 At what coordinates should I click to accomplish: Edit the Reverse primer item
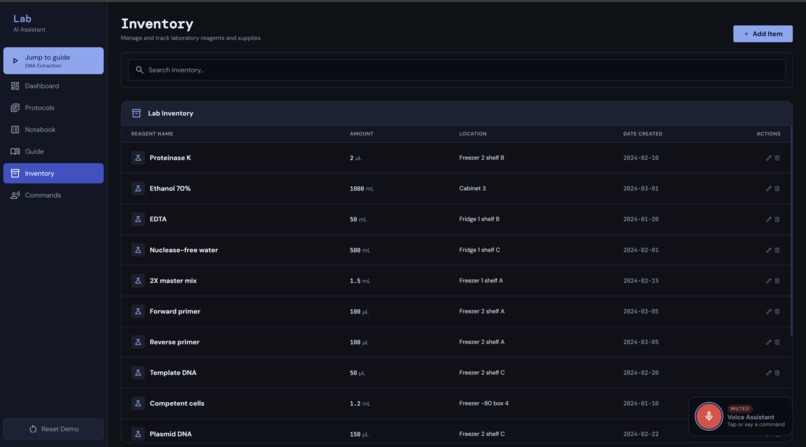click(768, 342)
